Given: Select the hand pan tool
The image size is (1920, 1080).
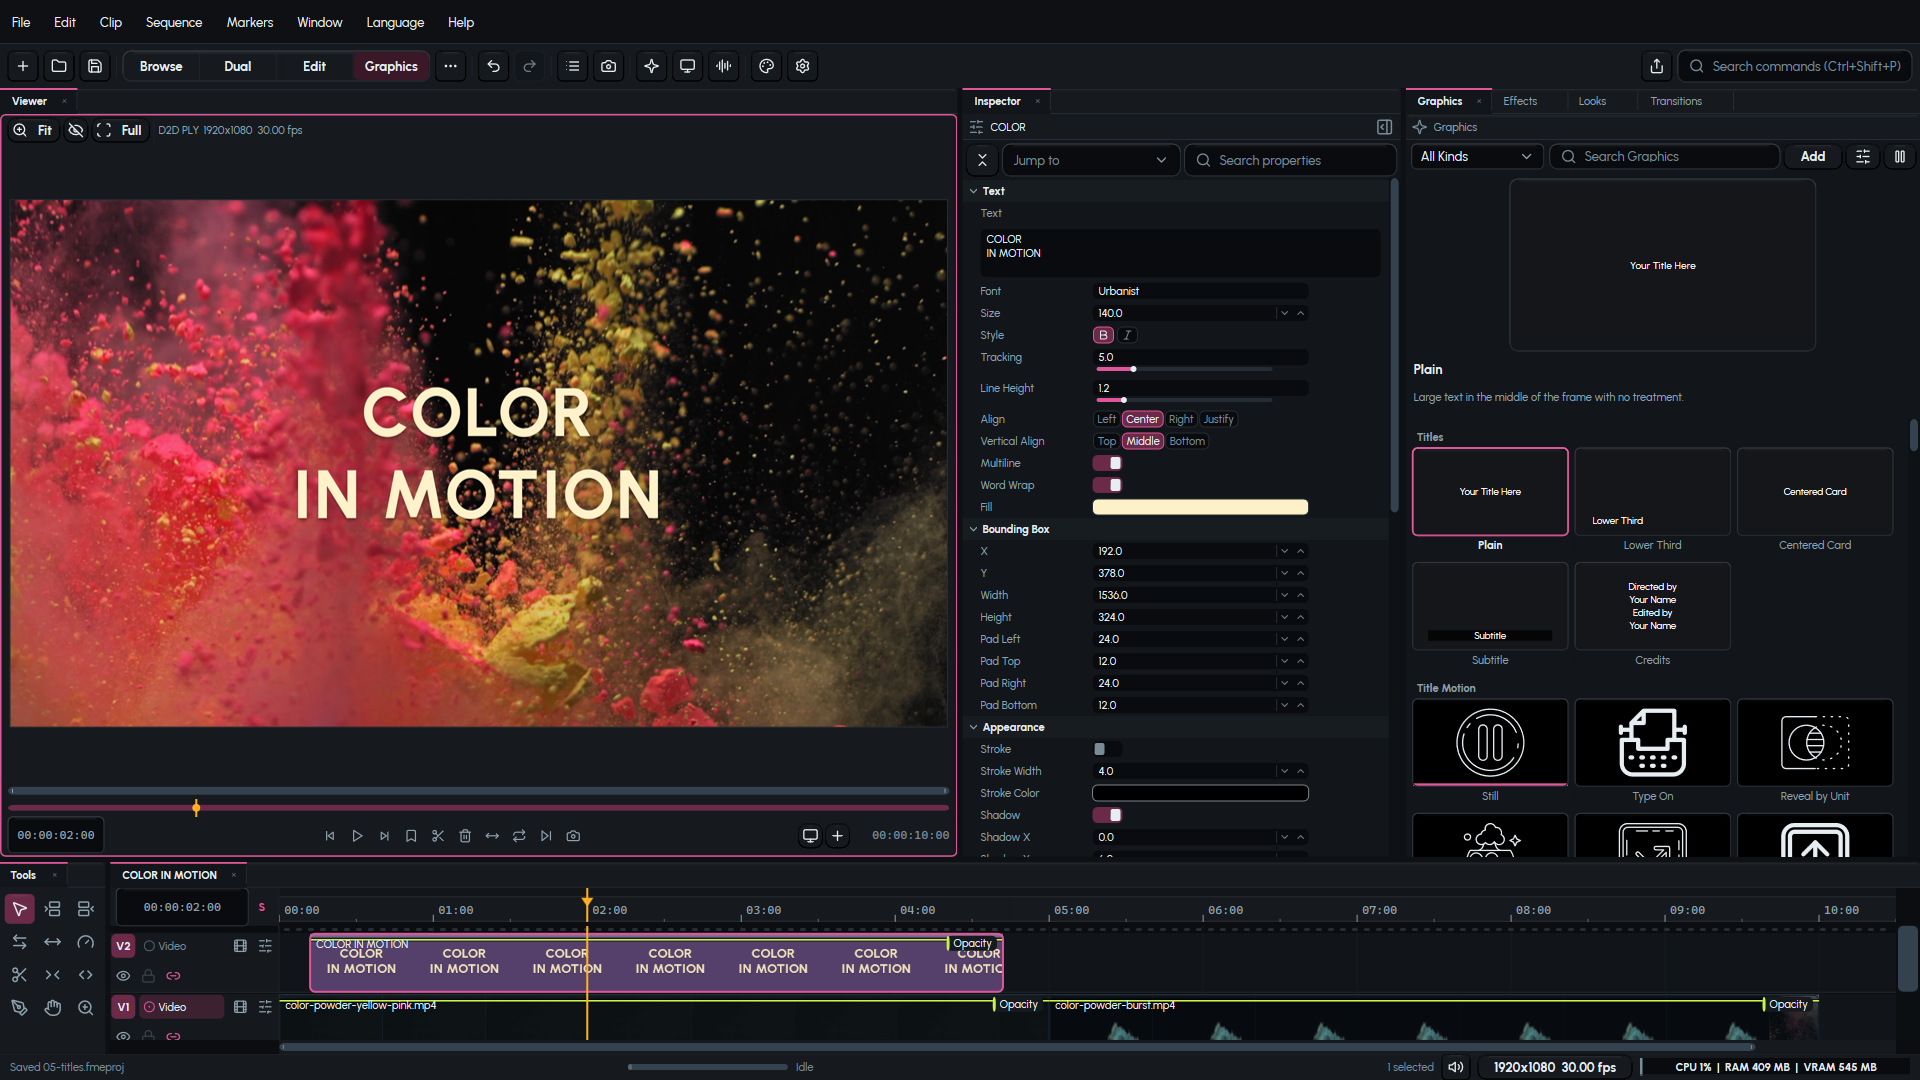Looking at the screenshot, I should 52,1008.
